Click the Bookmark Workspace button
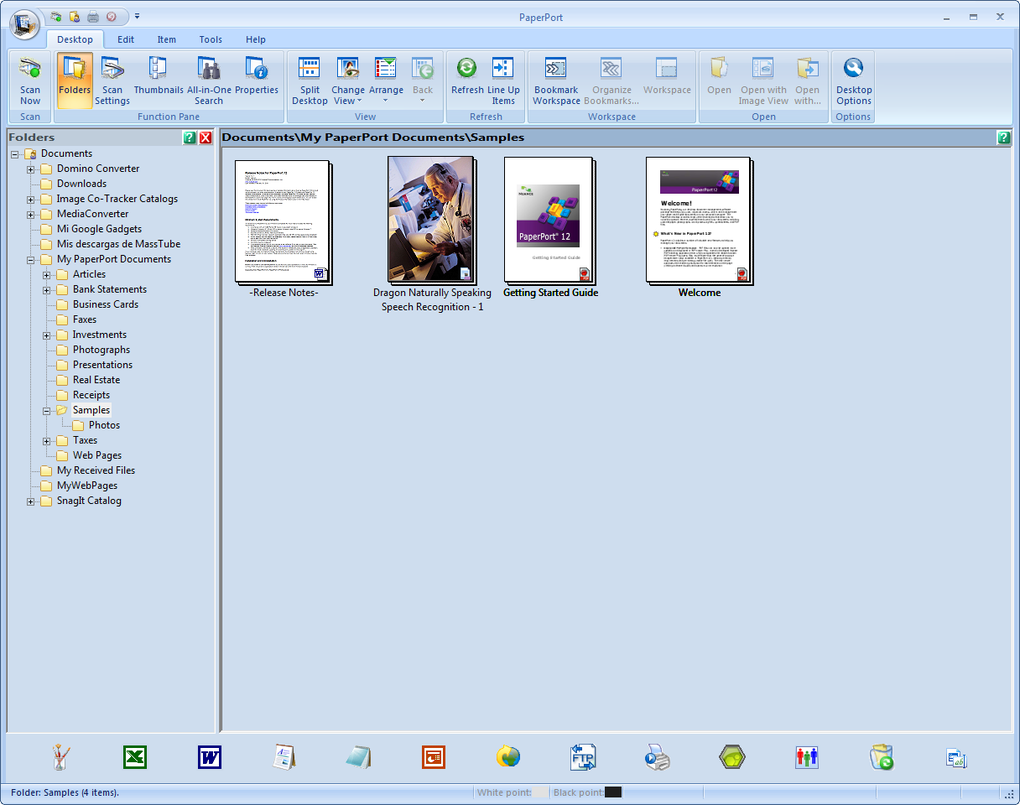Image resolution: width=1020 pixels, height=805 pixels. pyautogui.click(x=556, y=81)
